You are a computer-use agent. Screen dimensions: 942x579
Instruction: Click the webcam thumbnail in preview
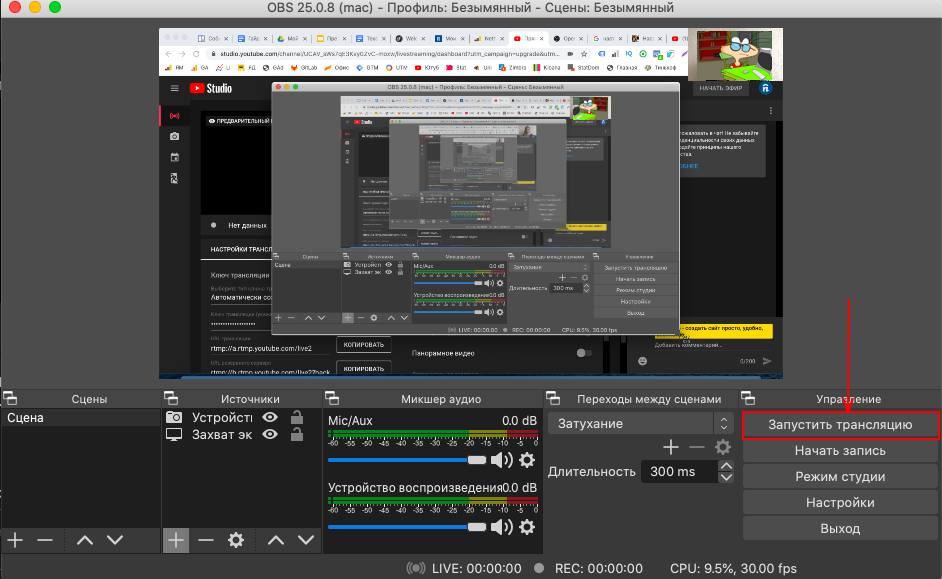[x=735, y=55]
